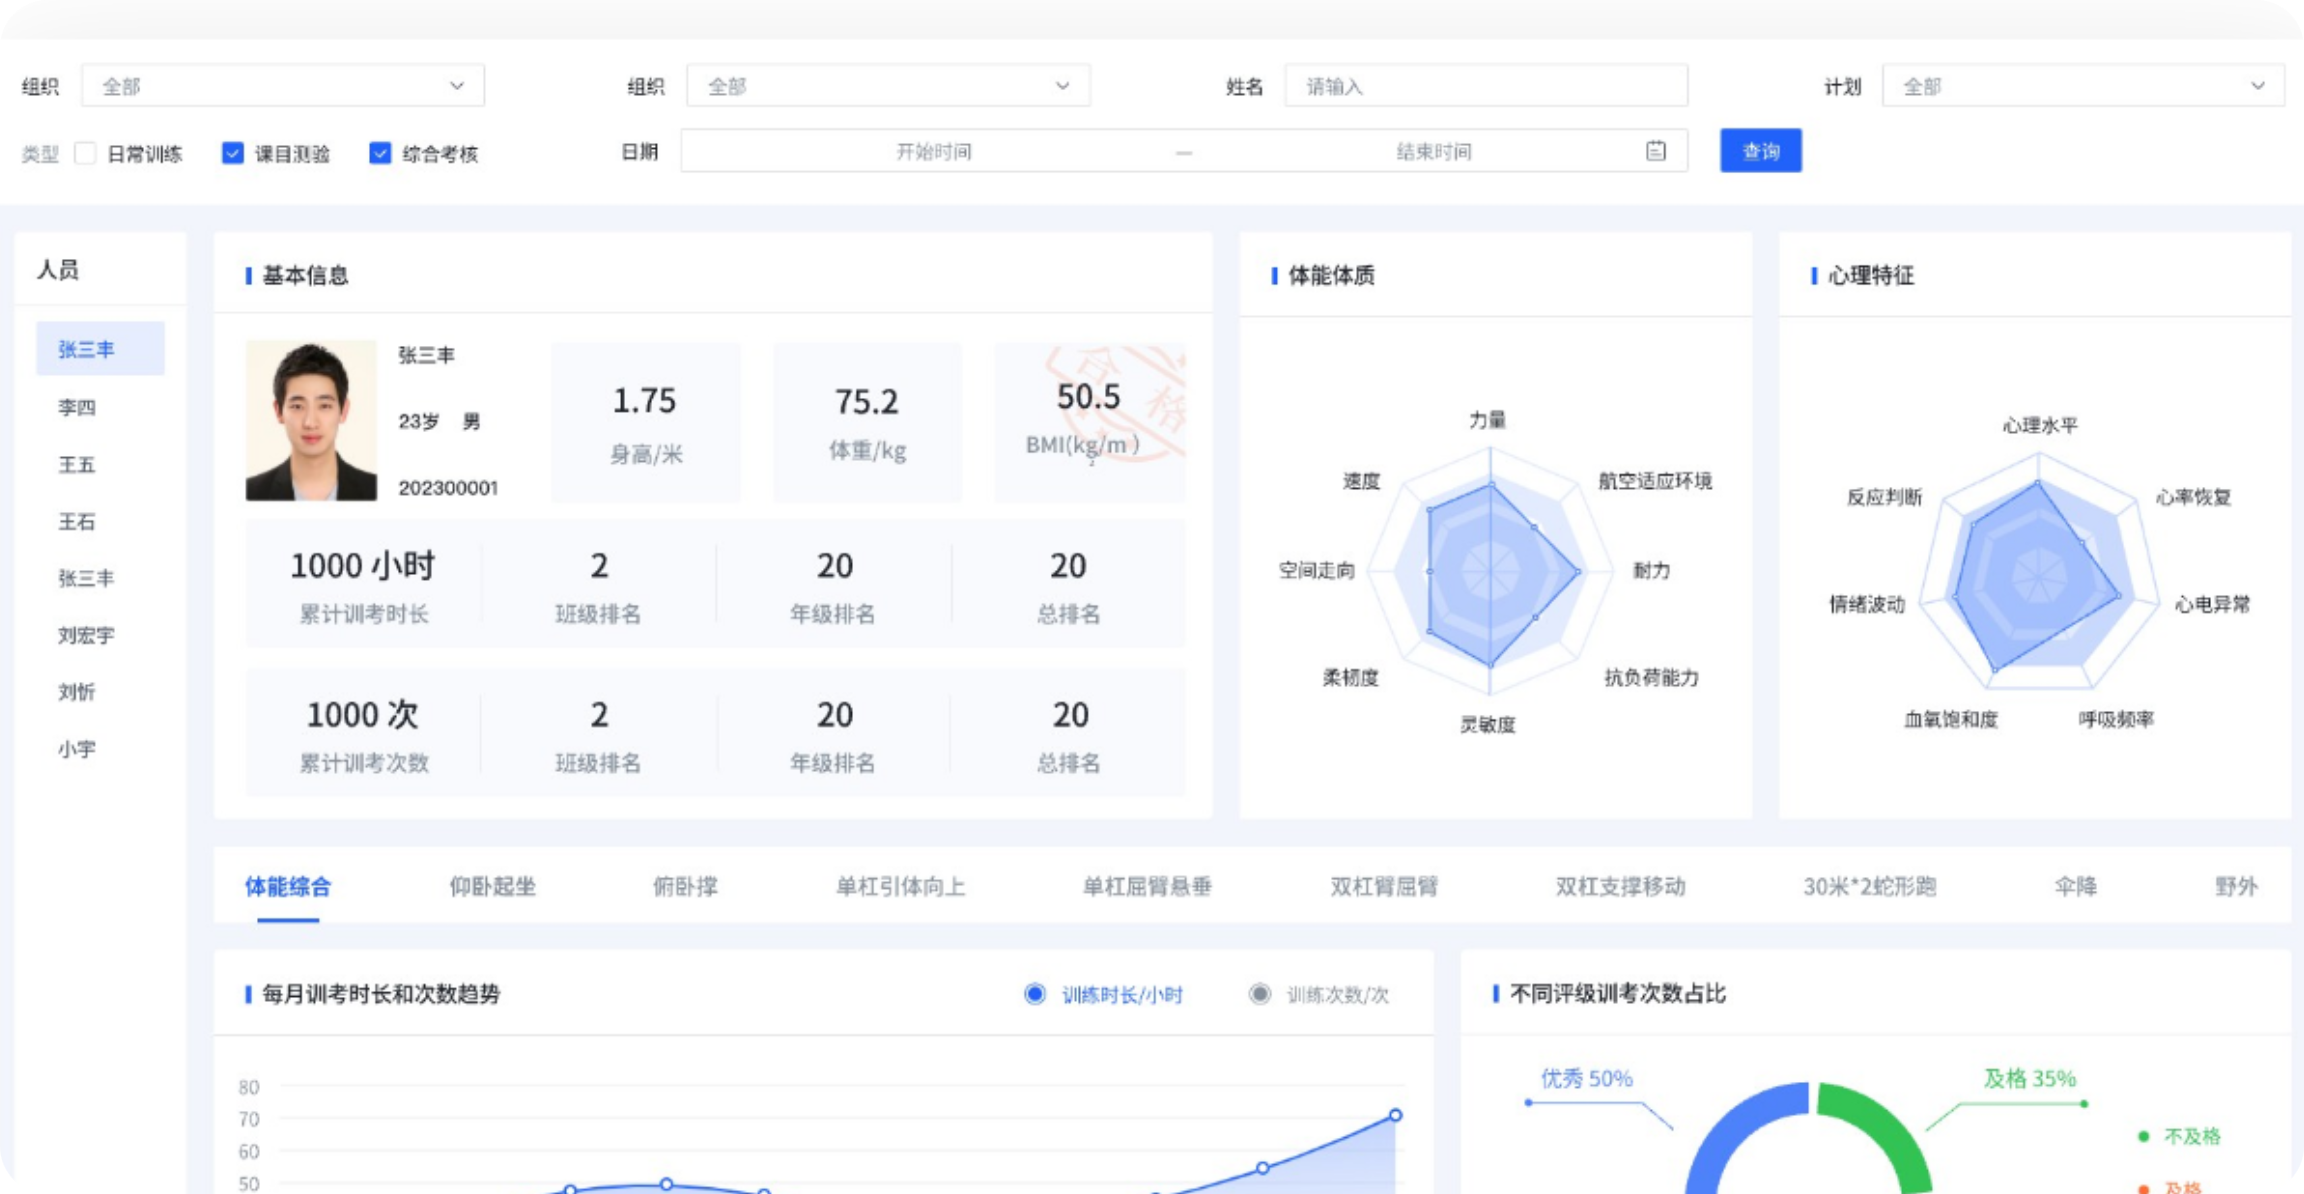This screenshot has height=1194, width=2304.
Task: Uncheck the 综合考核 checkbox
Action: pyautogui.click(x=380, y=154)
